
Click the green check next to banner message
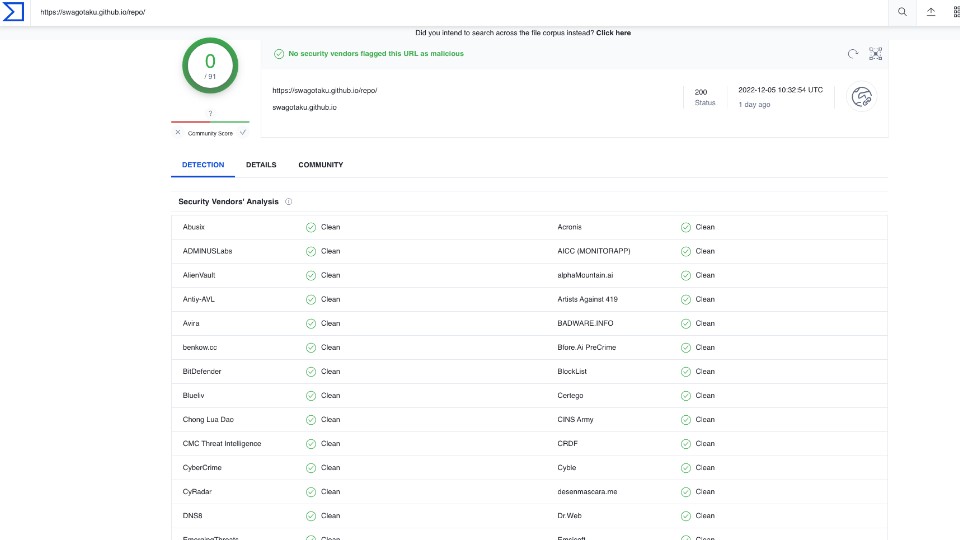[x=279, y=54]
